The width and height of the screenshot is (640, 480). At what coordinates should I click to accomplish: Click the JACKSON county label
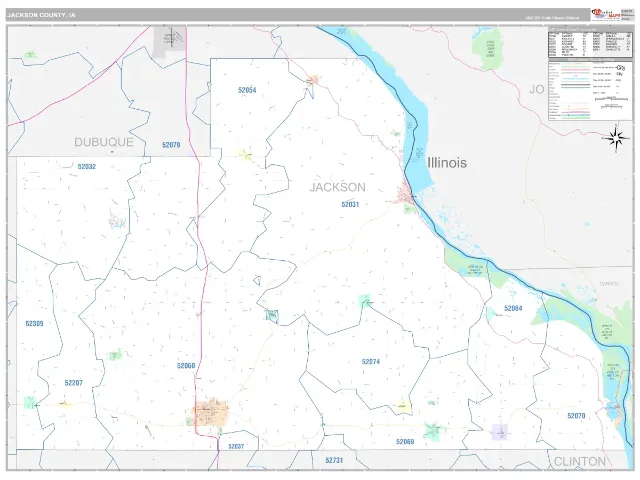point(338,187)
